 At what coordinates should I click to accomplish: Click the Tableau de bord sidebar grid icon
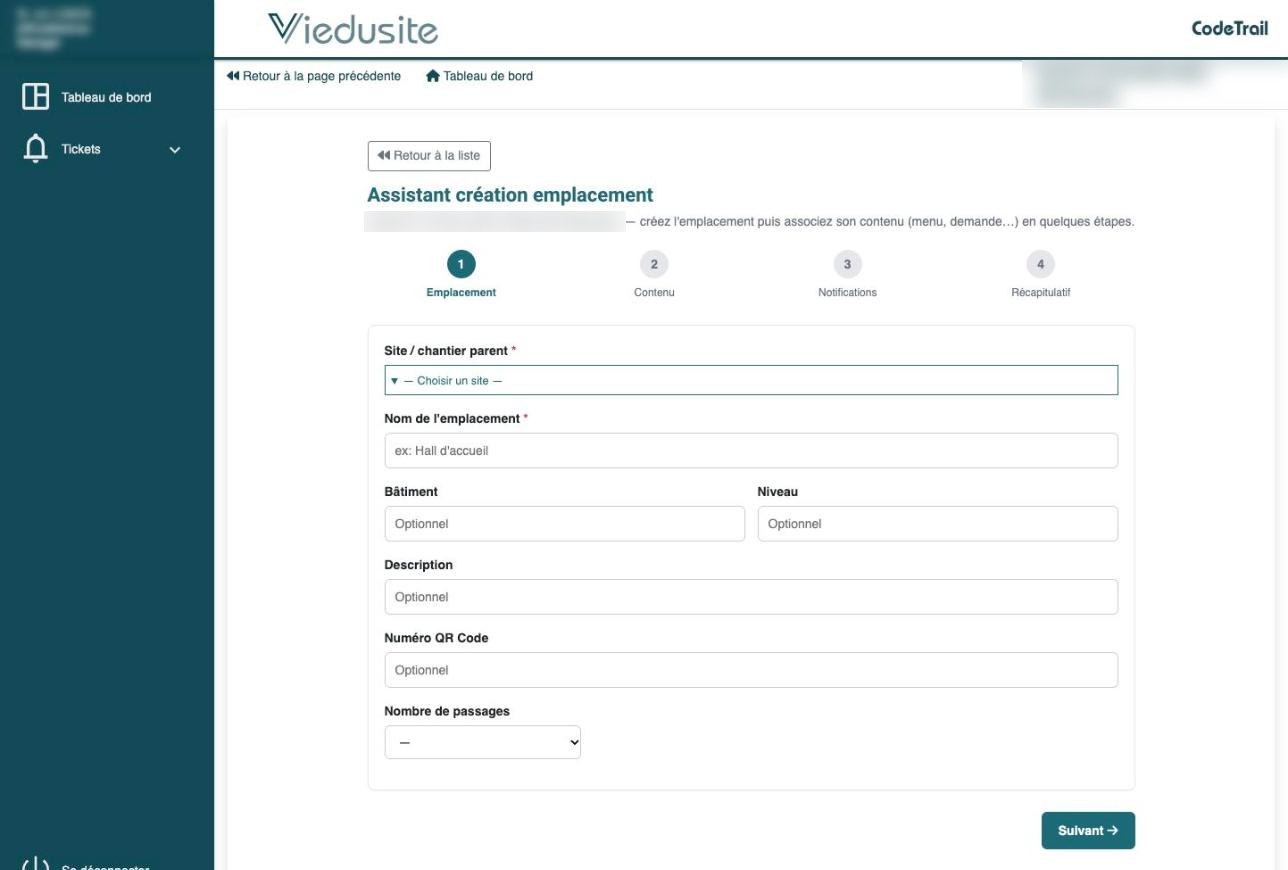point(36,96)
